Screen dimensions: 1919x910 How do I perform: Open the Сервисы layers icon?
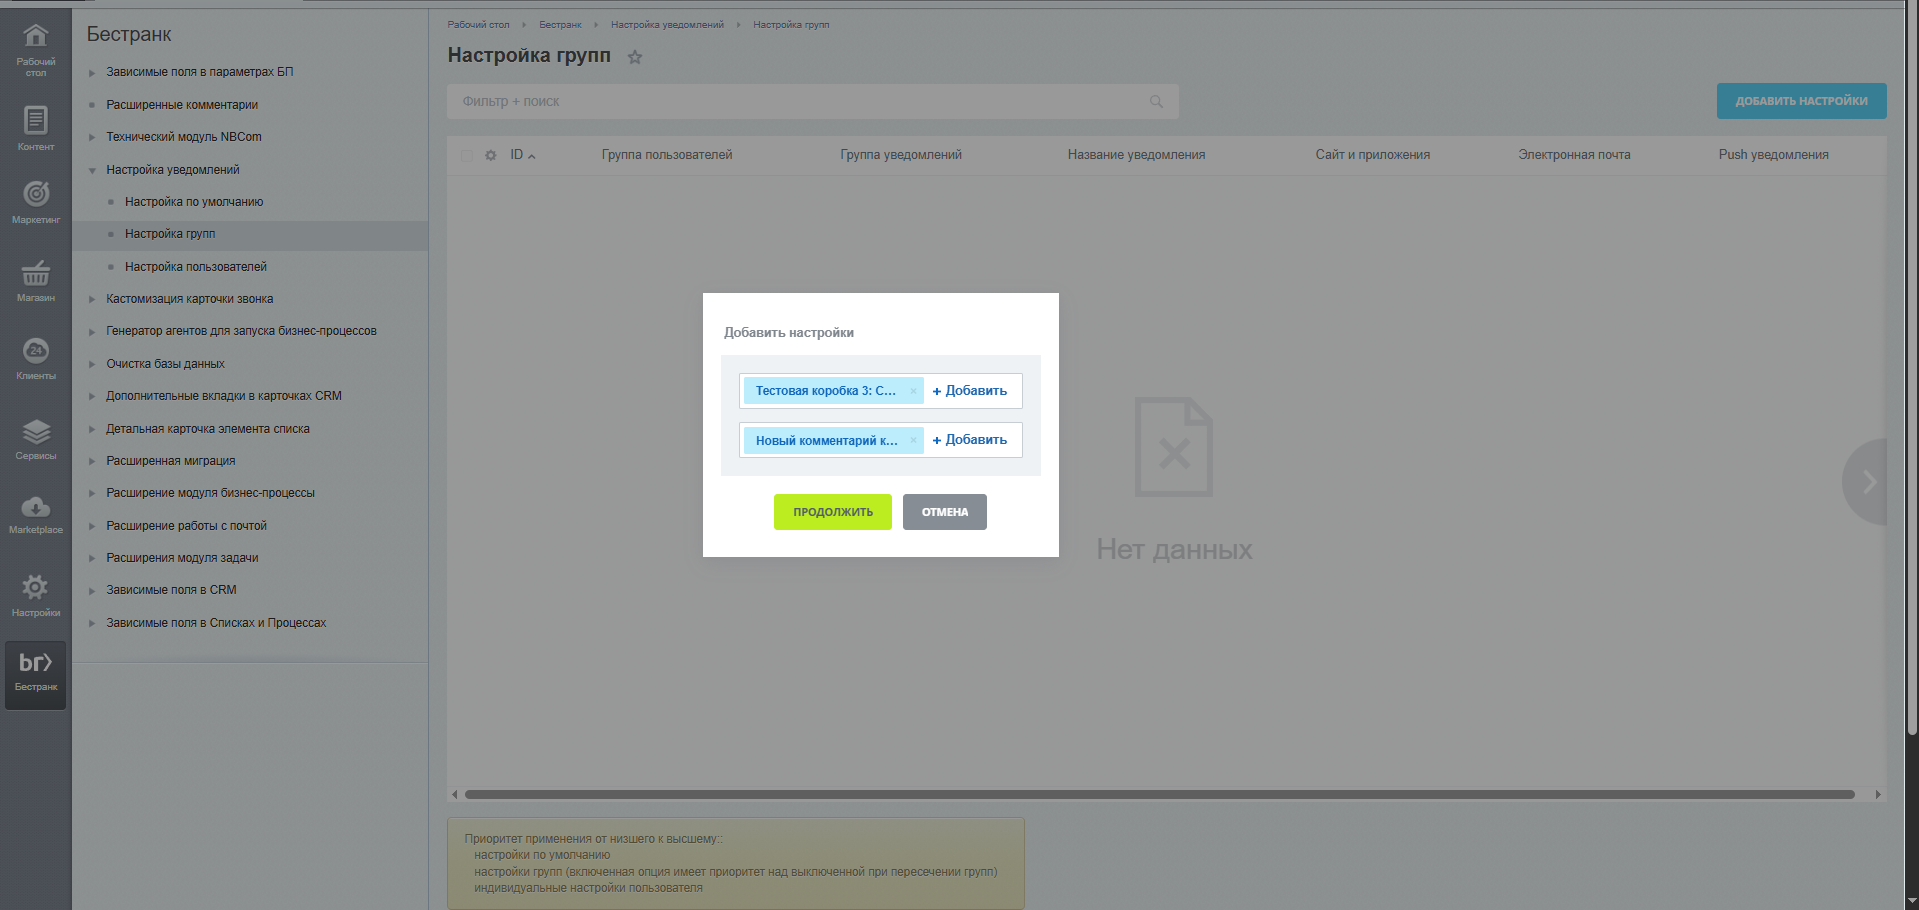[x=35, y=432]
